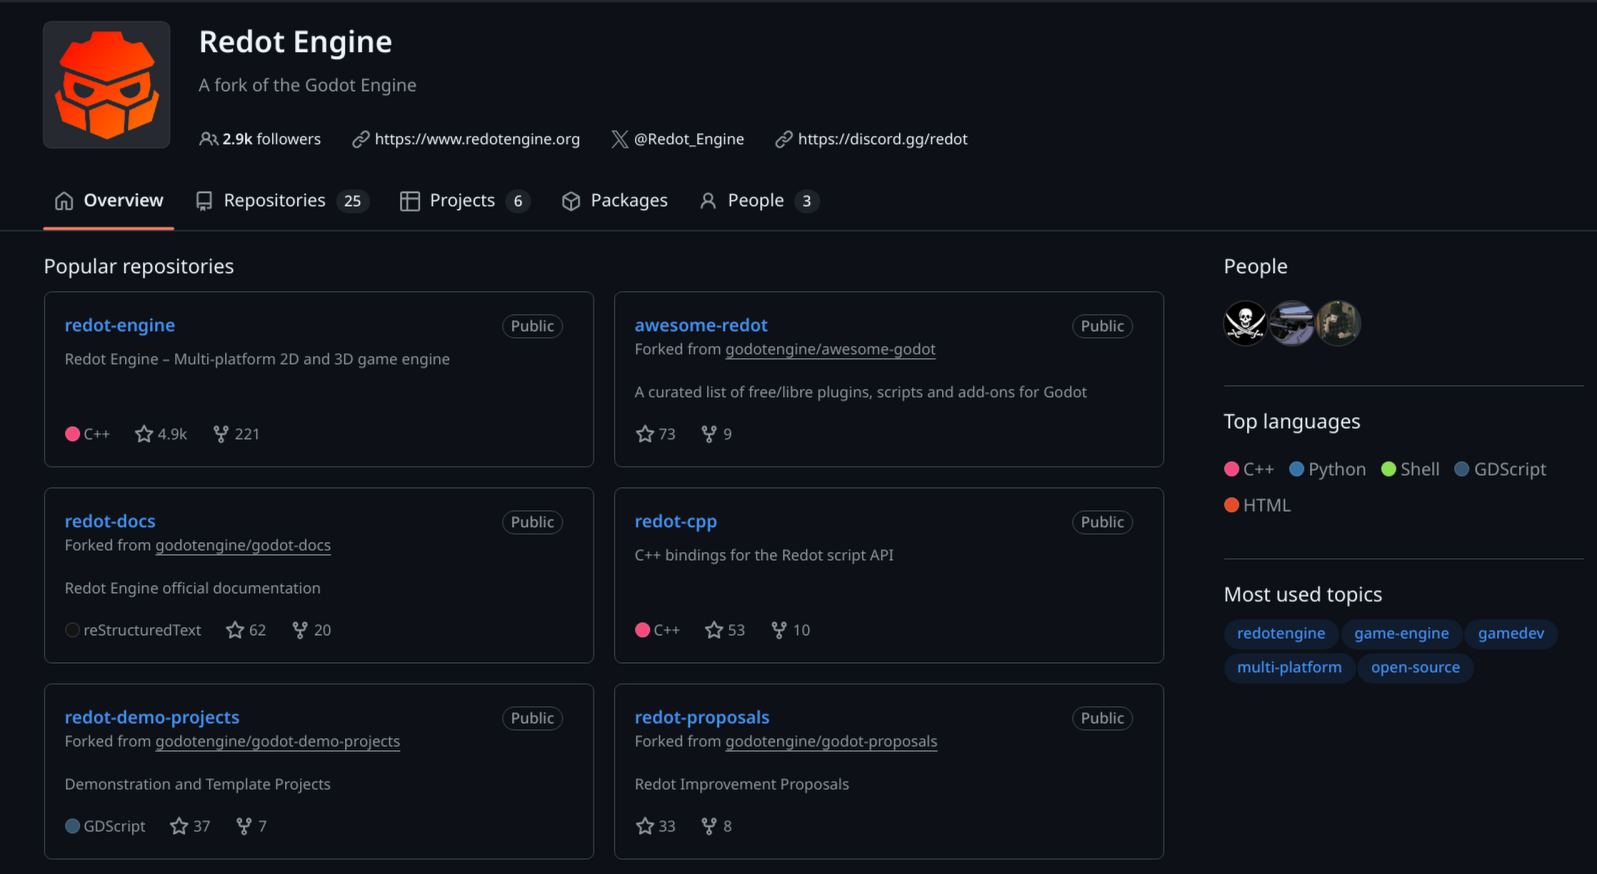Visit the redotengine.org website link
Screen dimensions: 1597x874
click(x=477, y=139)
